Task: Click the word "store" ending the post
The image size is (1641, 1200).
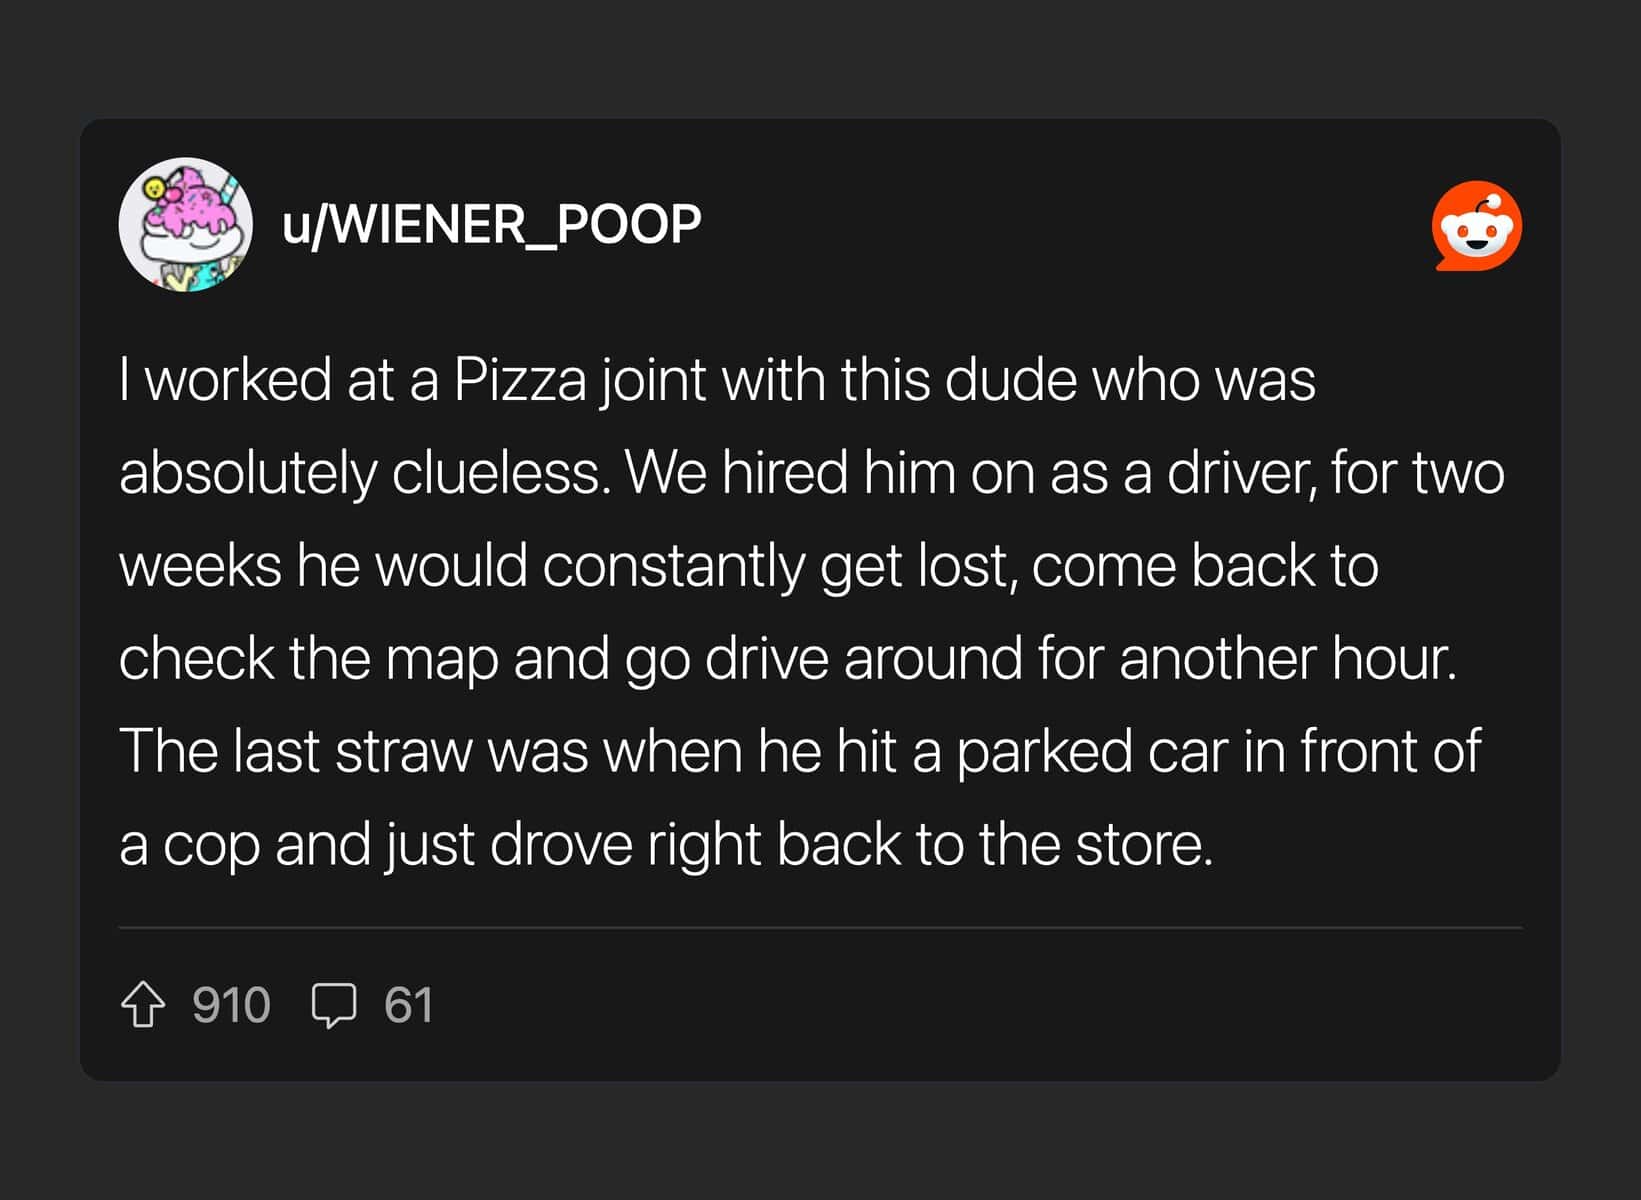Action: (1141, 845)
